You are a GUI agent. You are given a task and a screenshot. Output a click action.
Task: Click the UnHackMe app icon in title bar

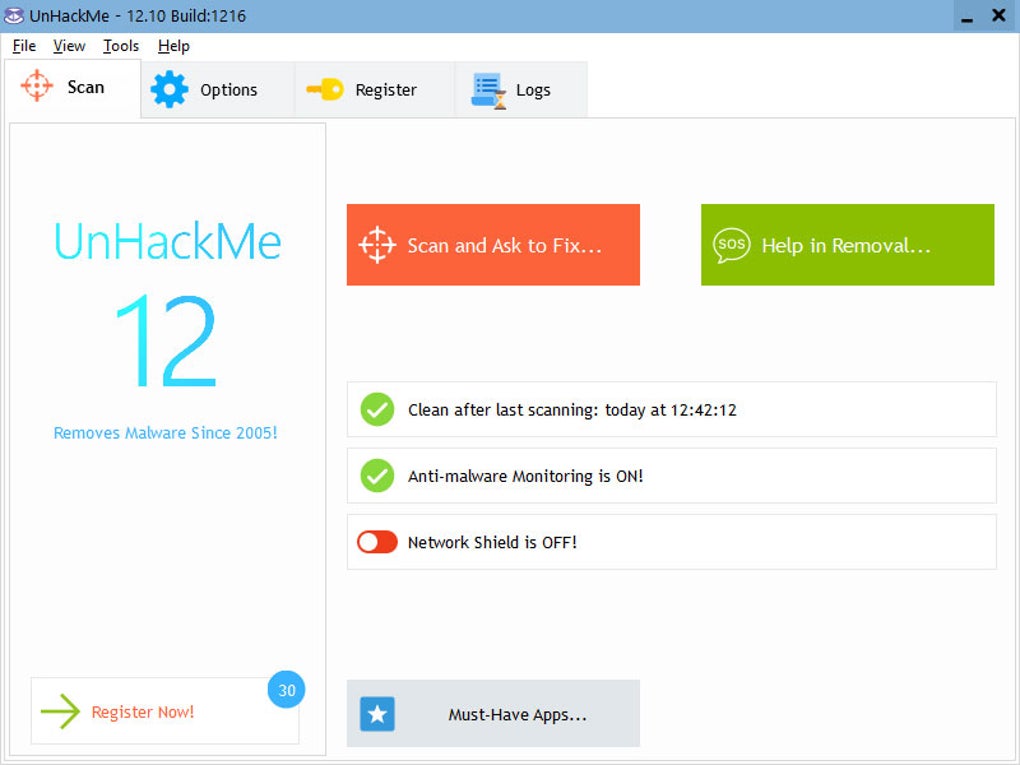point(14,15)
